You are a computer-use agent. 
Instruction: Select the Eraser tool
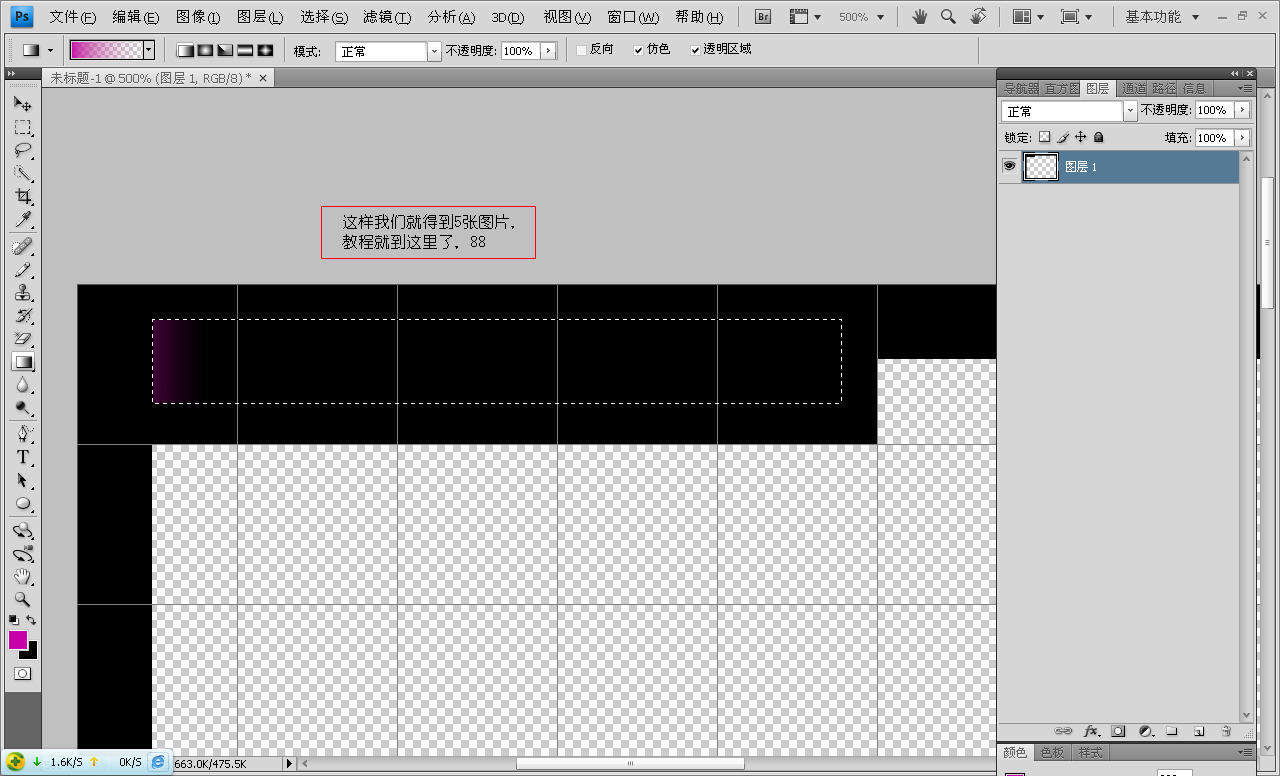(x=23, y=339)
